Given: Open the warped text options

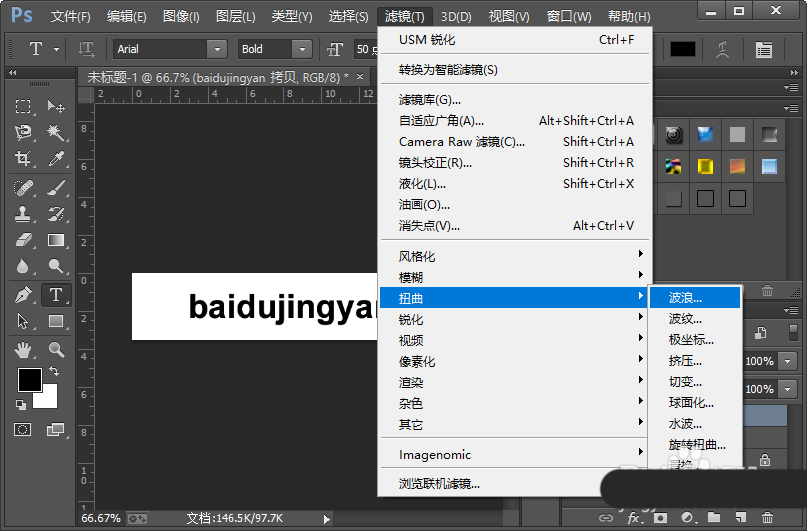Looking at the screenshot, I should pos(723,49).
